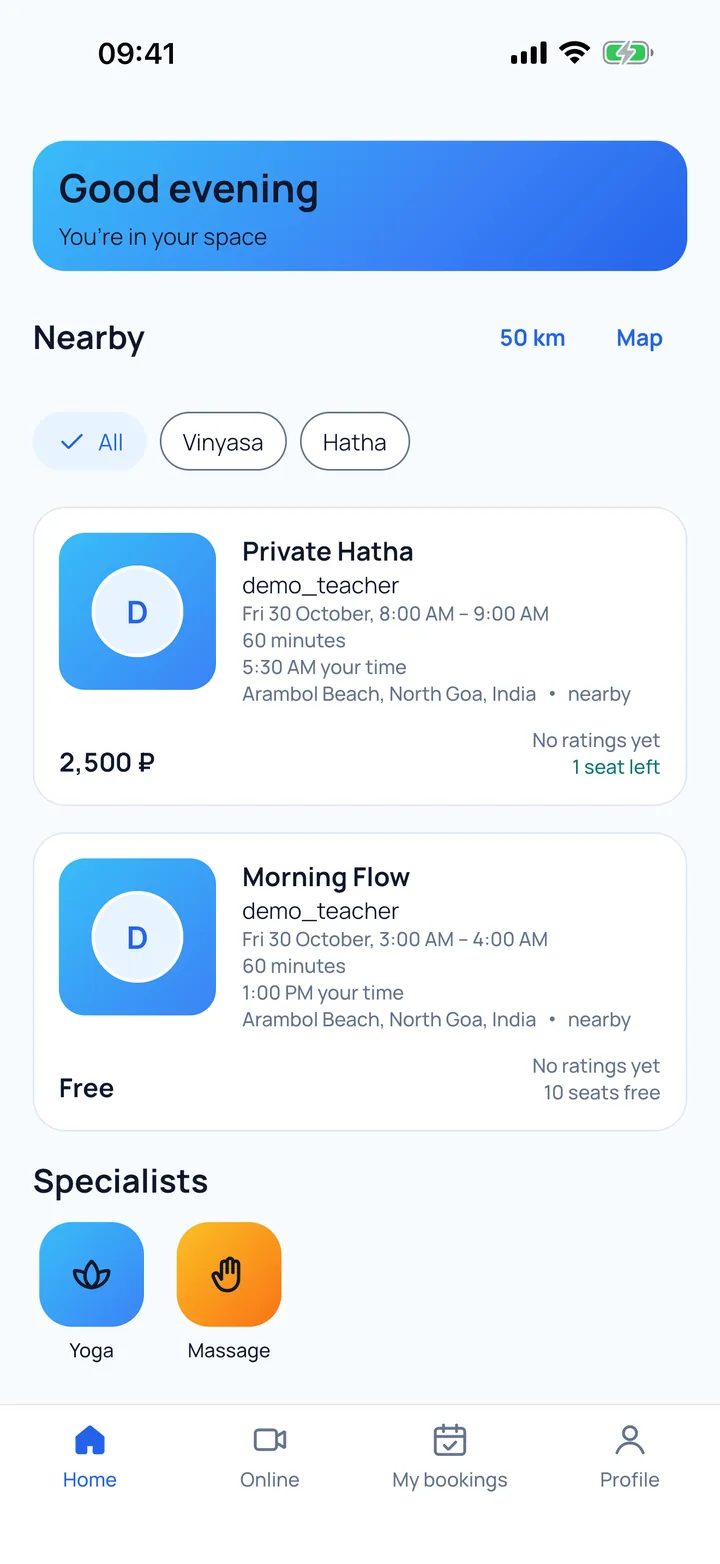
Task: Open the Massage specialists icon
Action: (229, 1274)
